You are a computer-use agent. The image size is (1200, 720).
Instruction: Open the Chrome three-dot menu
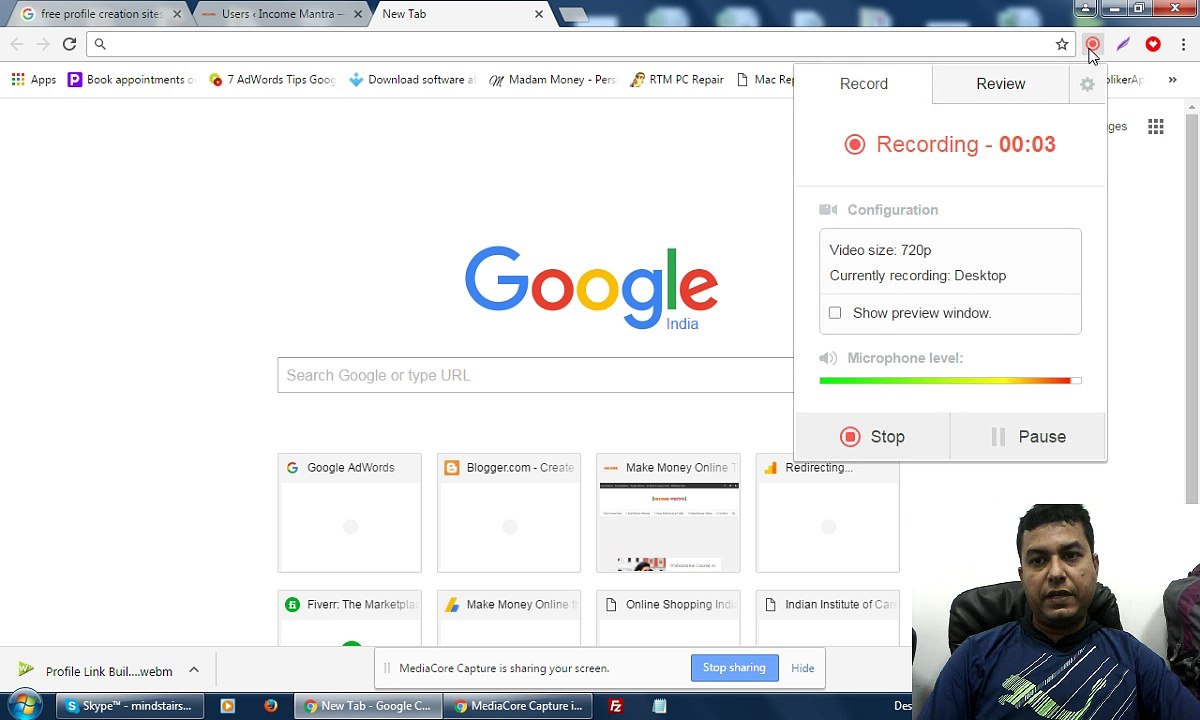1183,44
